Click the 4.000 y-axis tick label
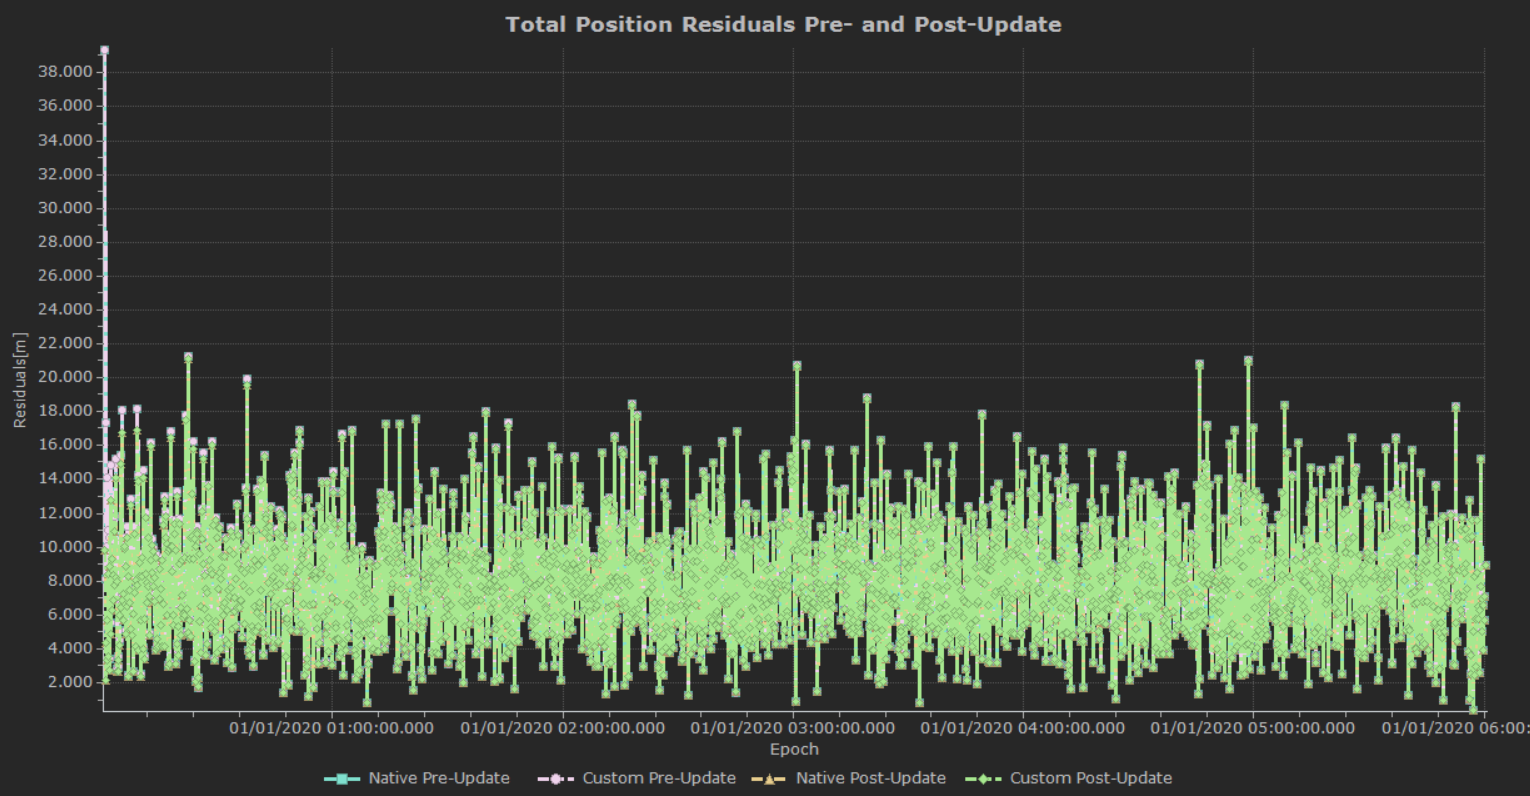 click(68, 649)
